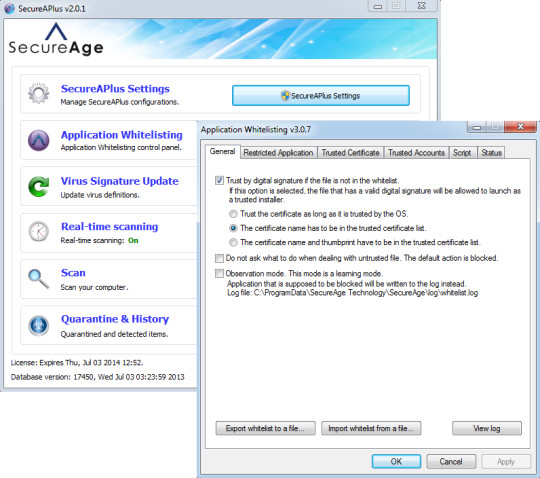540x478 pixels.
Task: Select Trust certificate if trusted by OS
Action: [233, 214]
